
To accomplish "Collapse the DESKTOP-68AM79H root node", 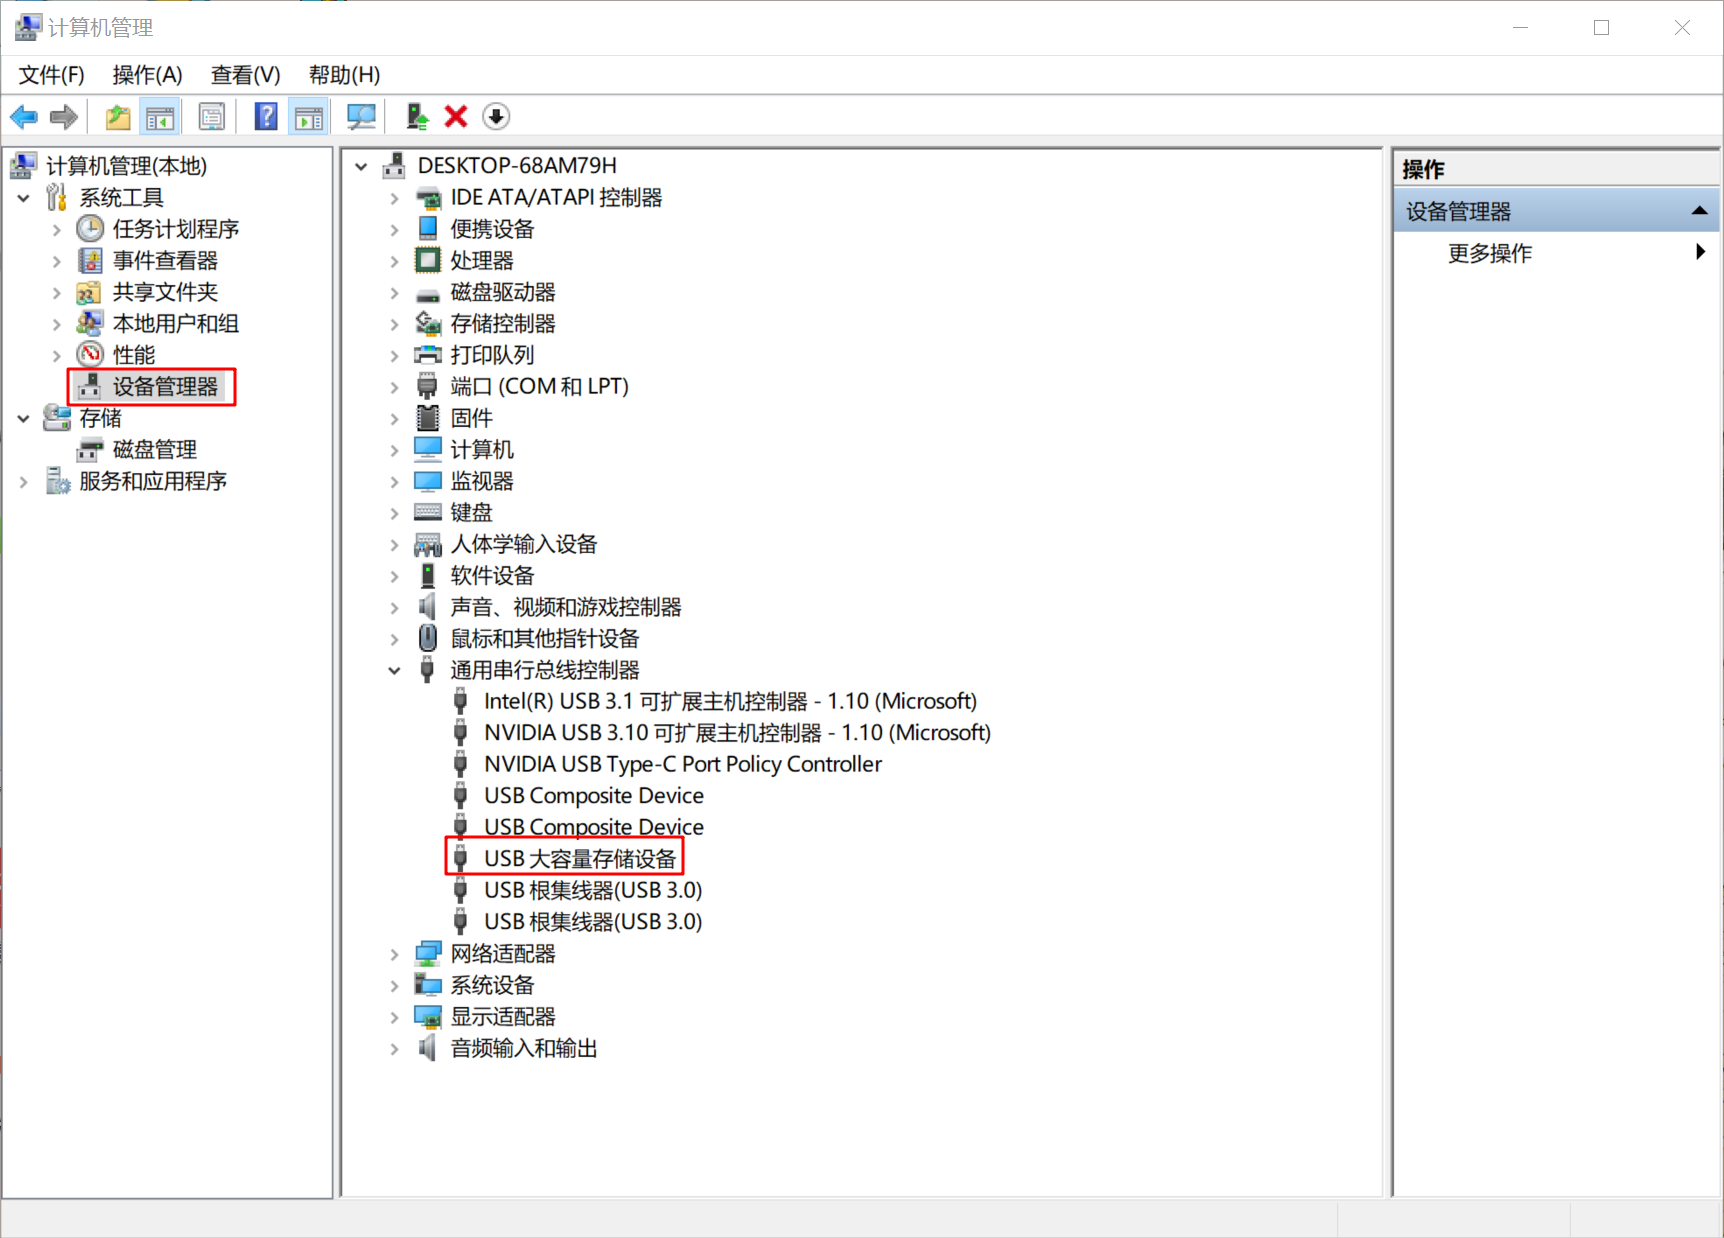I will [362, 167].
